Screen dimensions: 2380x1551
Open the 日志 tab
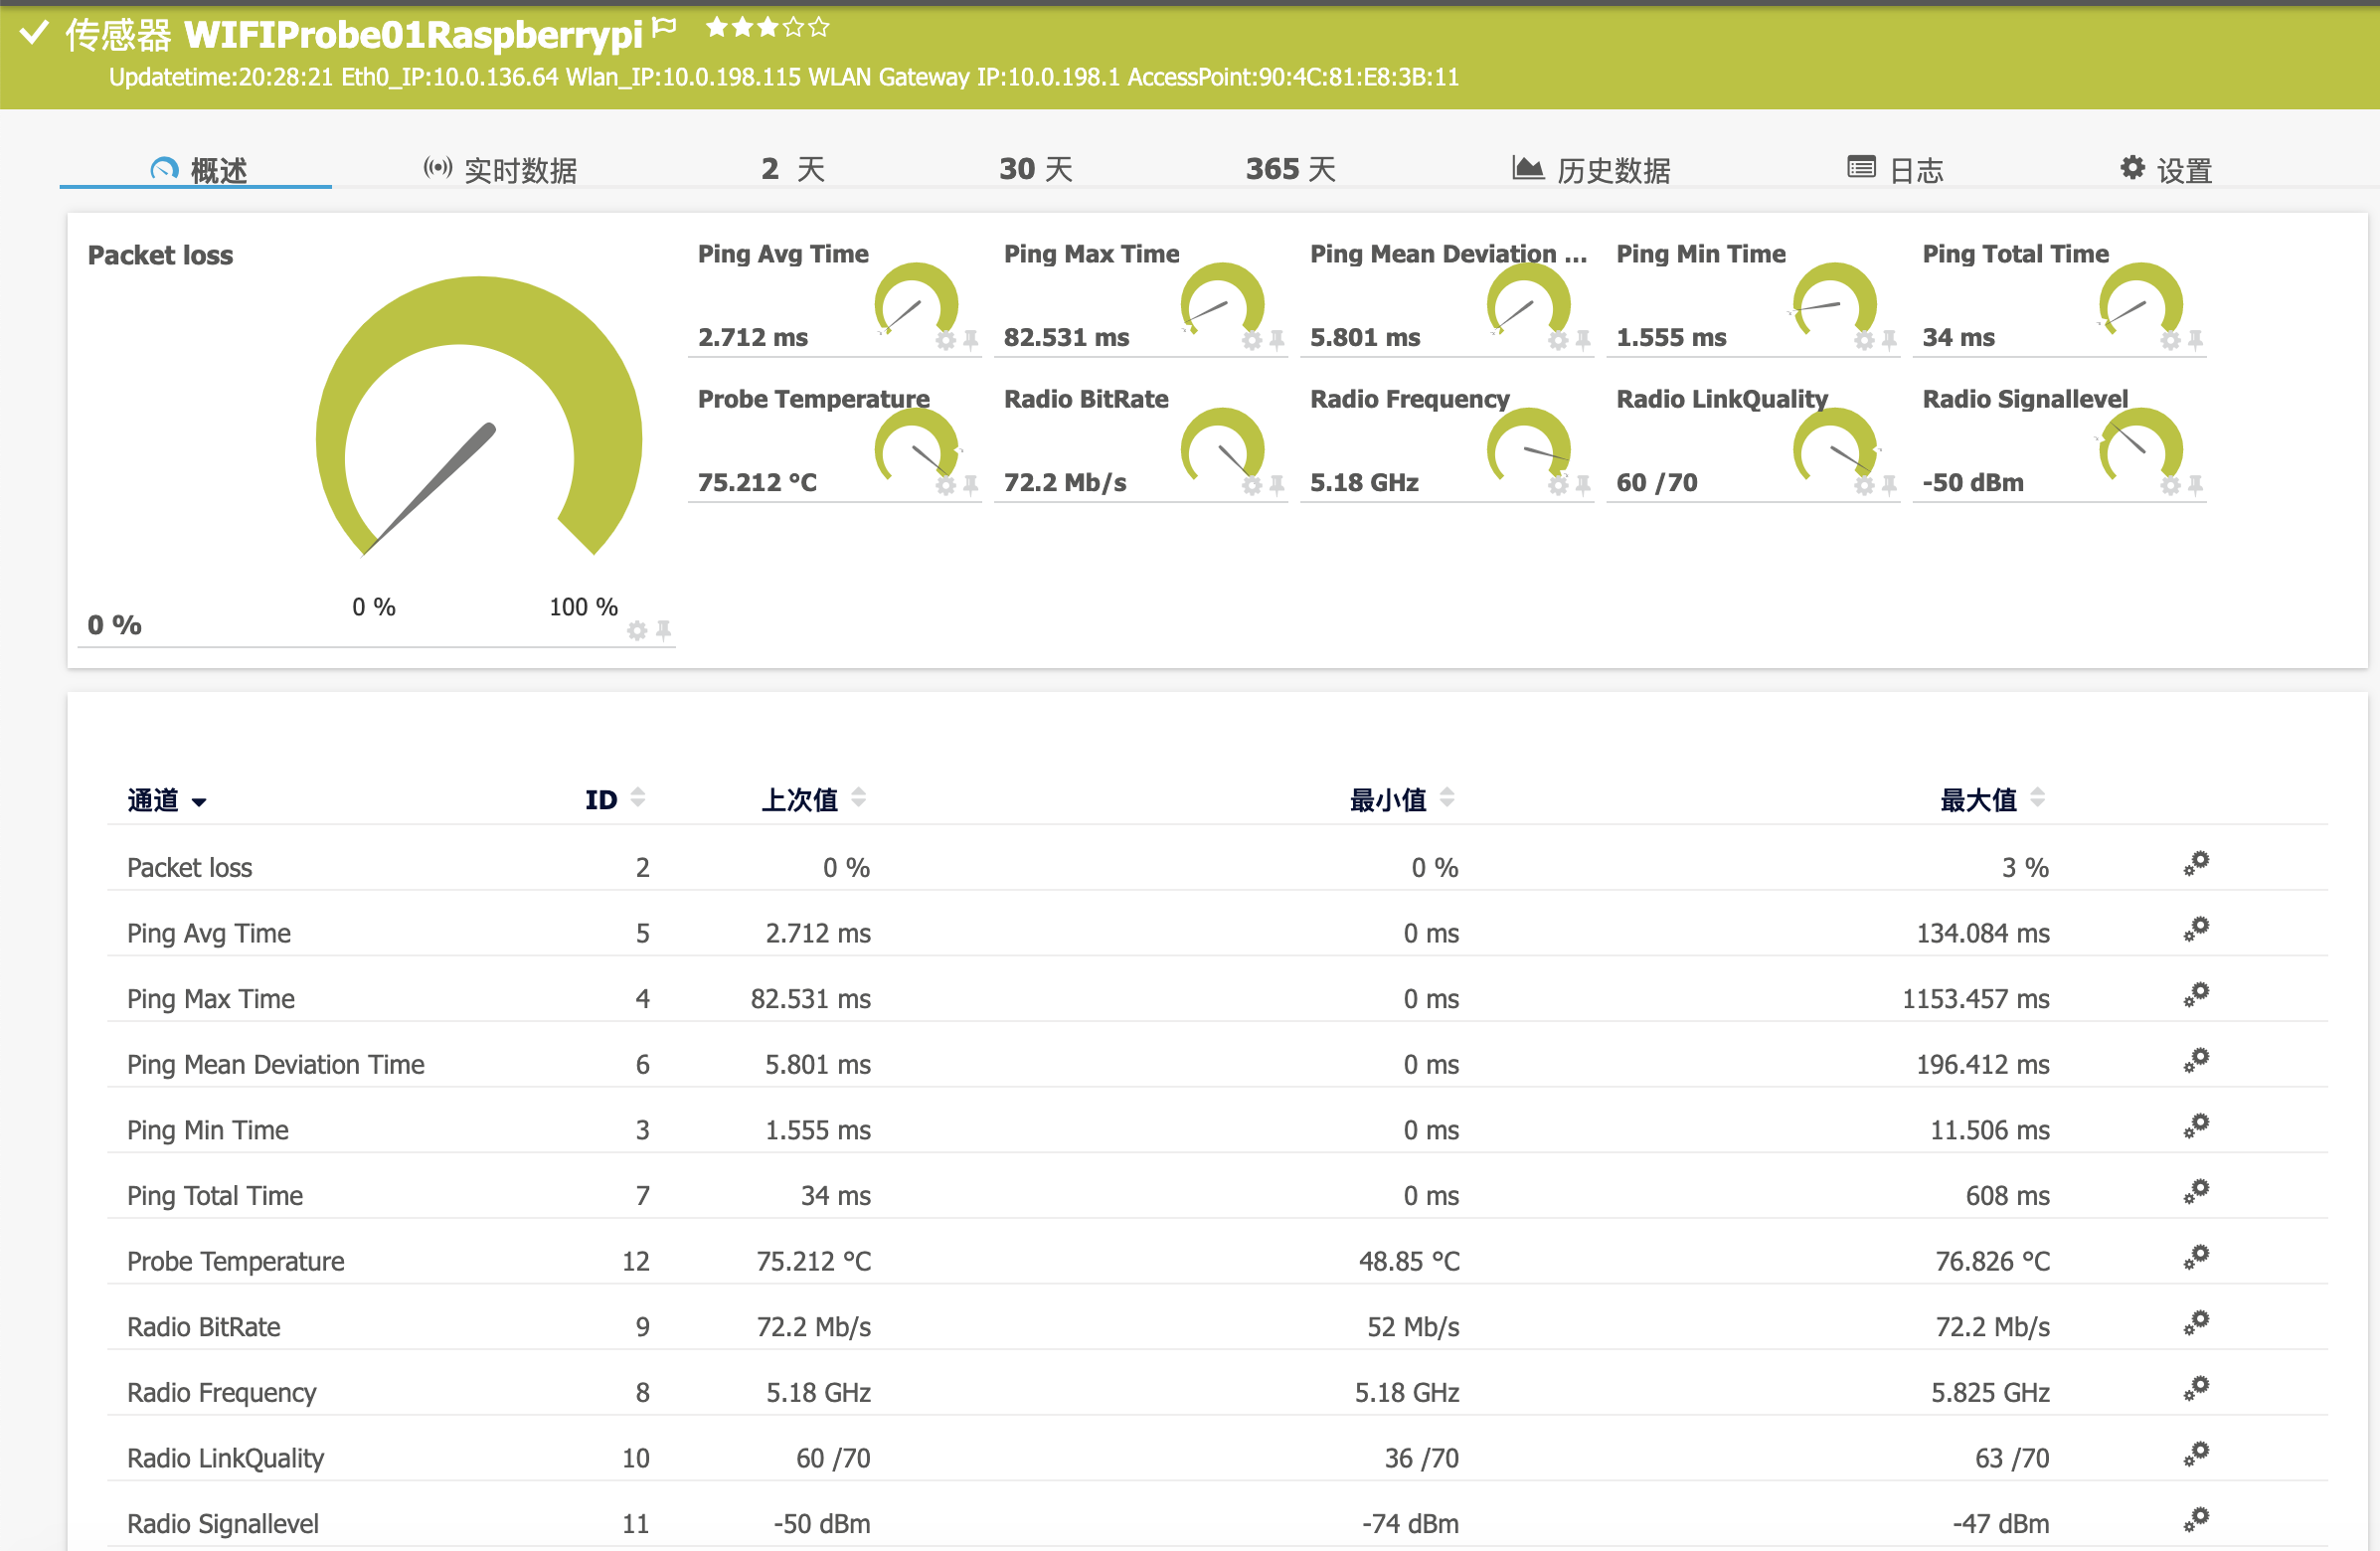pos(1896,170)
